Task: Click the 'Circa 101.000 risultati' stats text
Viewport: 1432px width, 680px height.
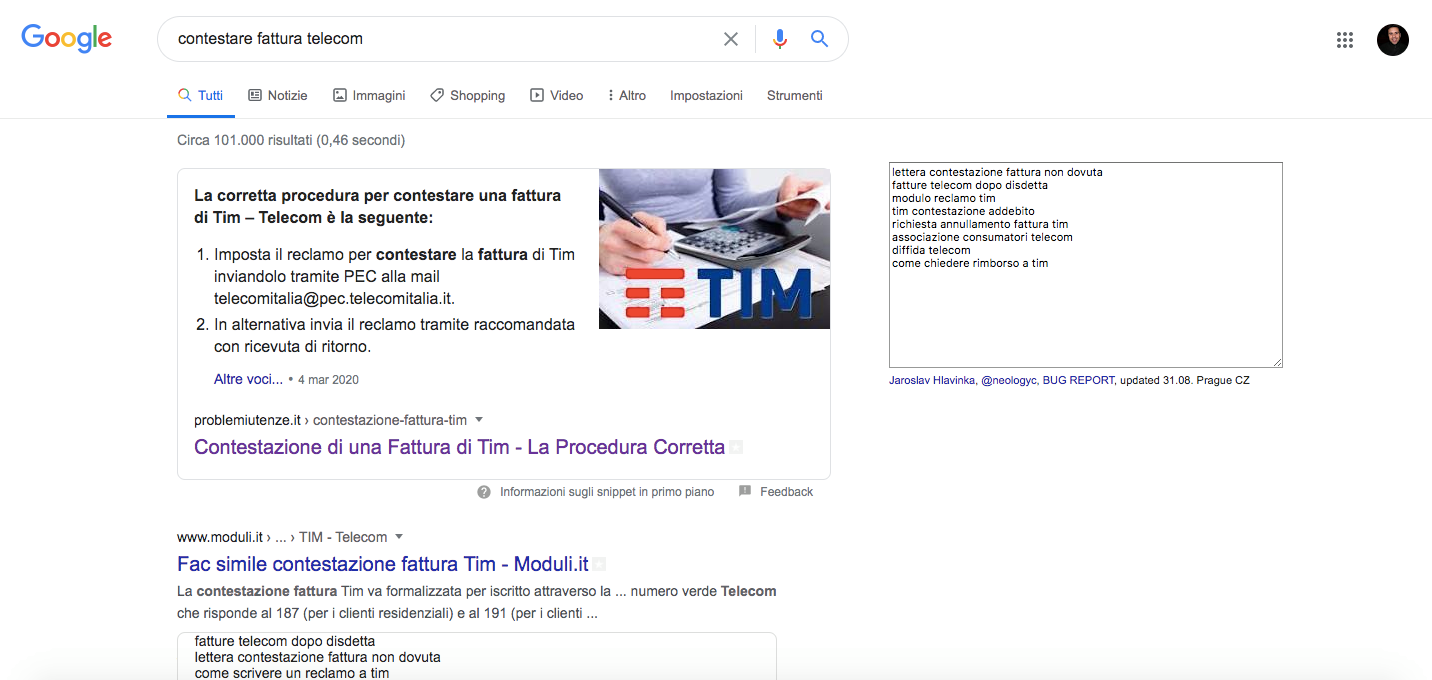Action: 291,141
